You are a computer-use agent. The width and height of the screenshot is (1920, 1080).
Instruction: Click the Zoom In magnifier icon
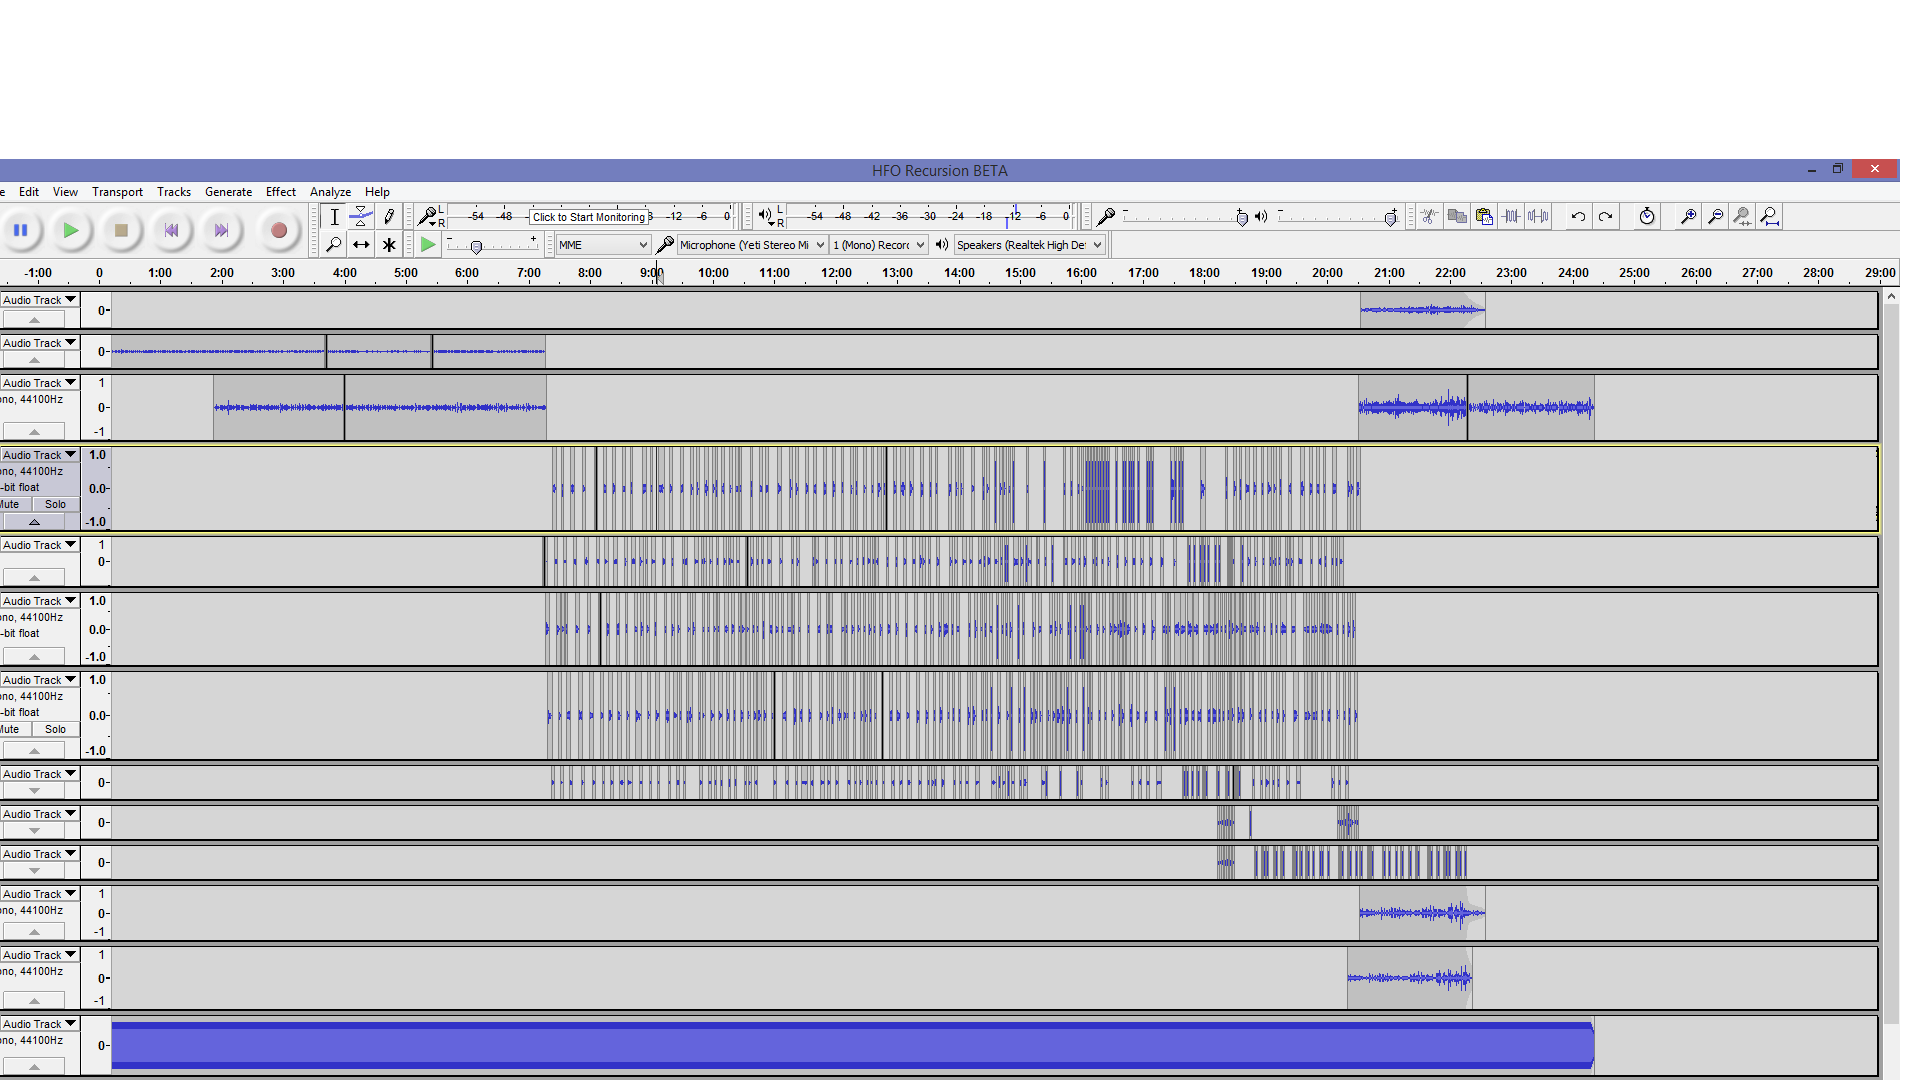[1688, 216]
